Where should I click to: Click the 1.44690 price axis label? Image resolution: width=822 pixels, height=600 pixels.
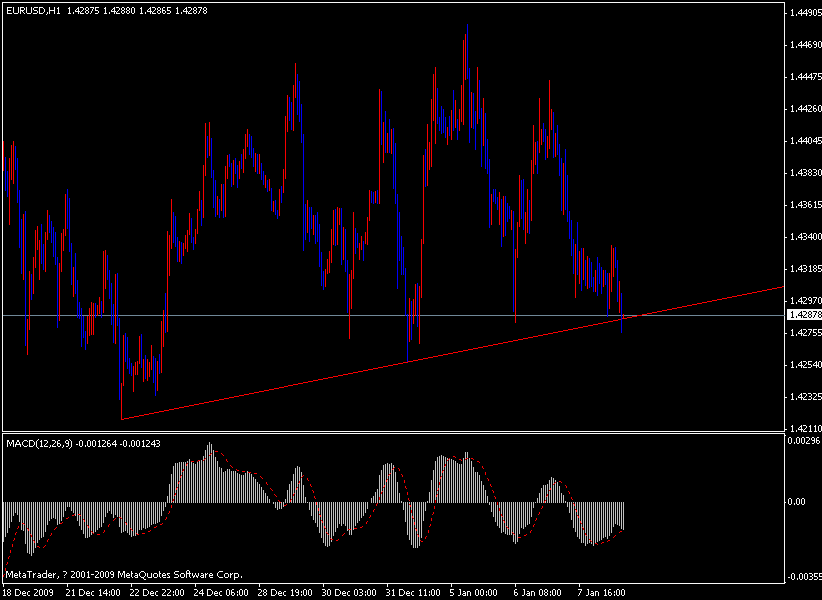(804, 45)
